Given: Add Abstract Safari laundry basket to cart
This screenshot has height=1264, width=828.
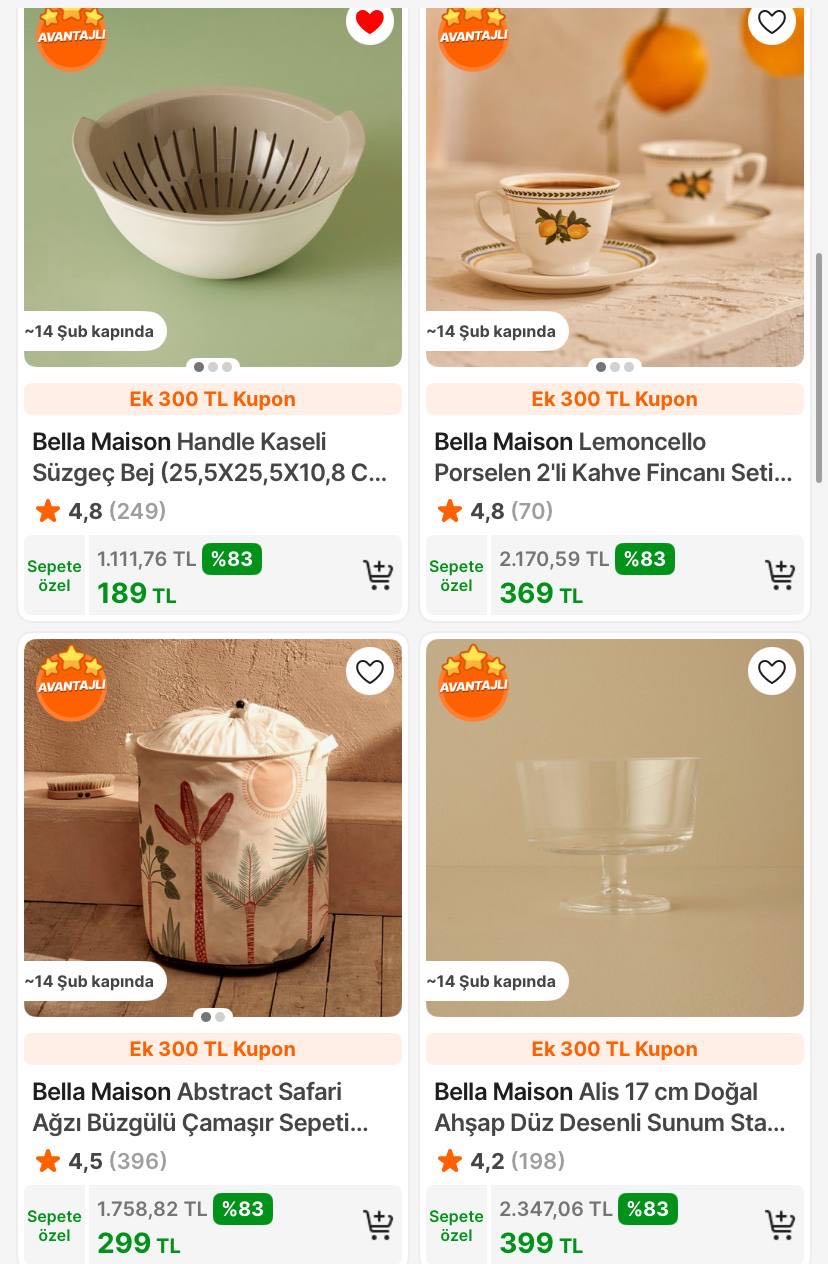Looking at the screenshot, I should 377,1225.
